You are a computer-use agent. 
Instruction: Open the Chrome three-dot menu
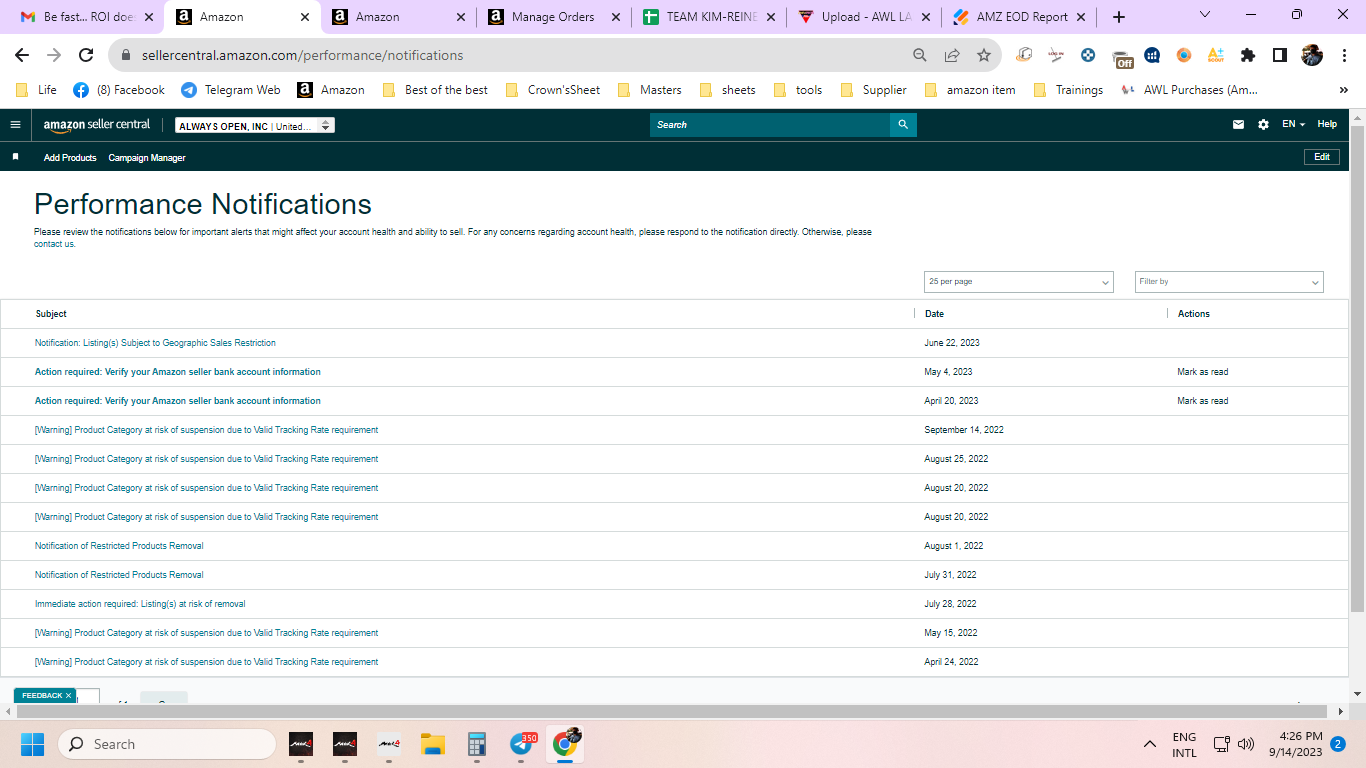click(1343, 55)
